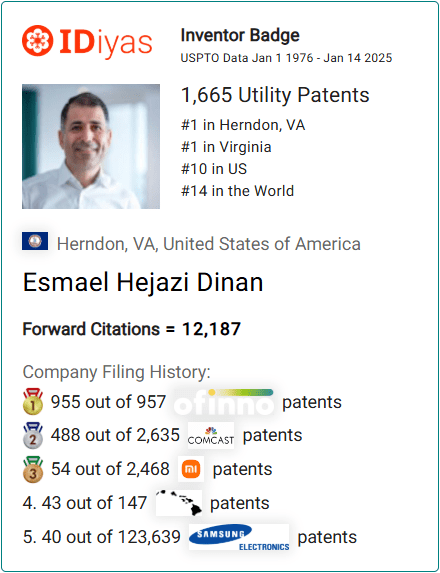
Task: Click the gold first-place medal icon
Action: pos(33,401)
